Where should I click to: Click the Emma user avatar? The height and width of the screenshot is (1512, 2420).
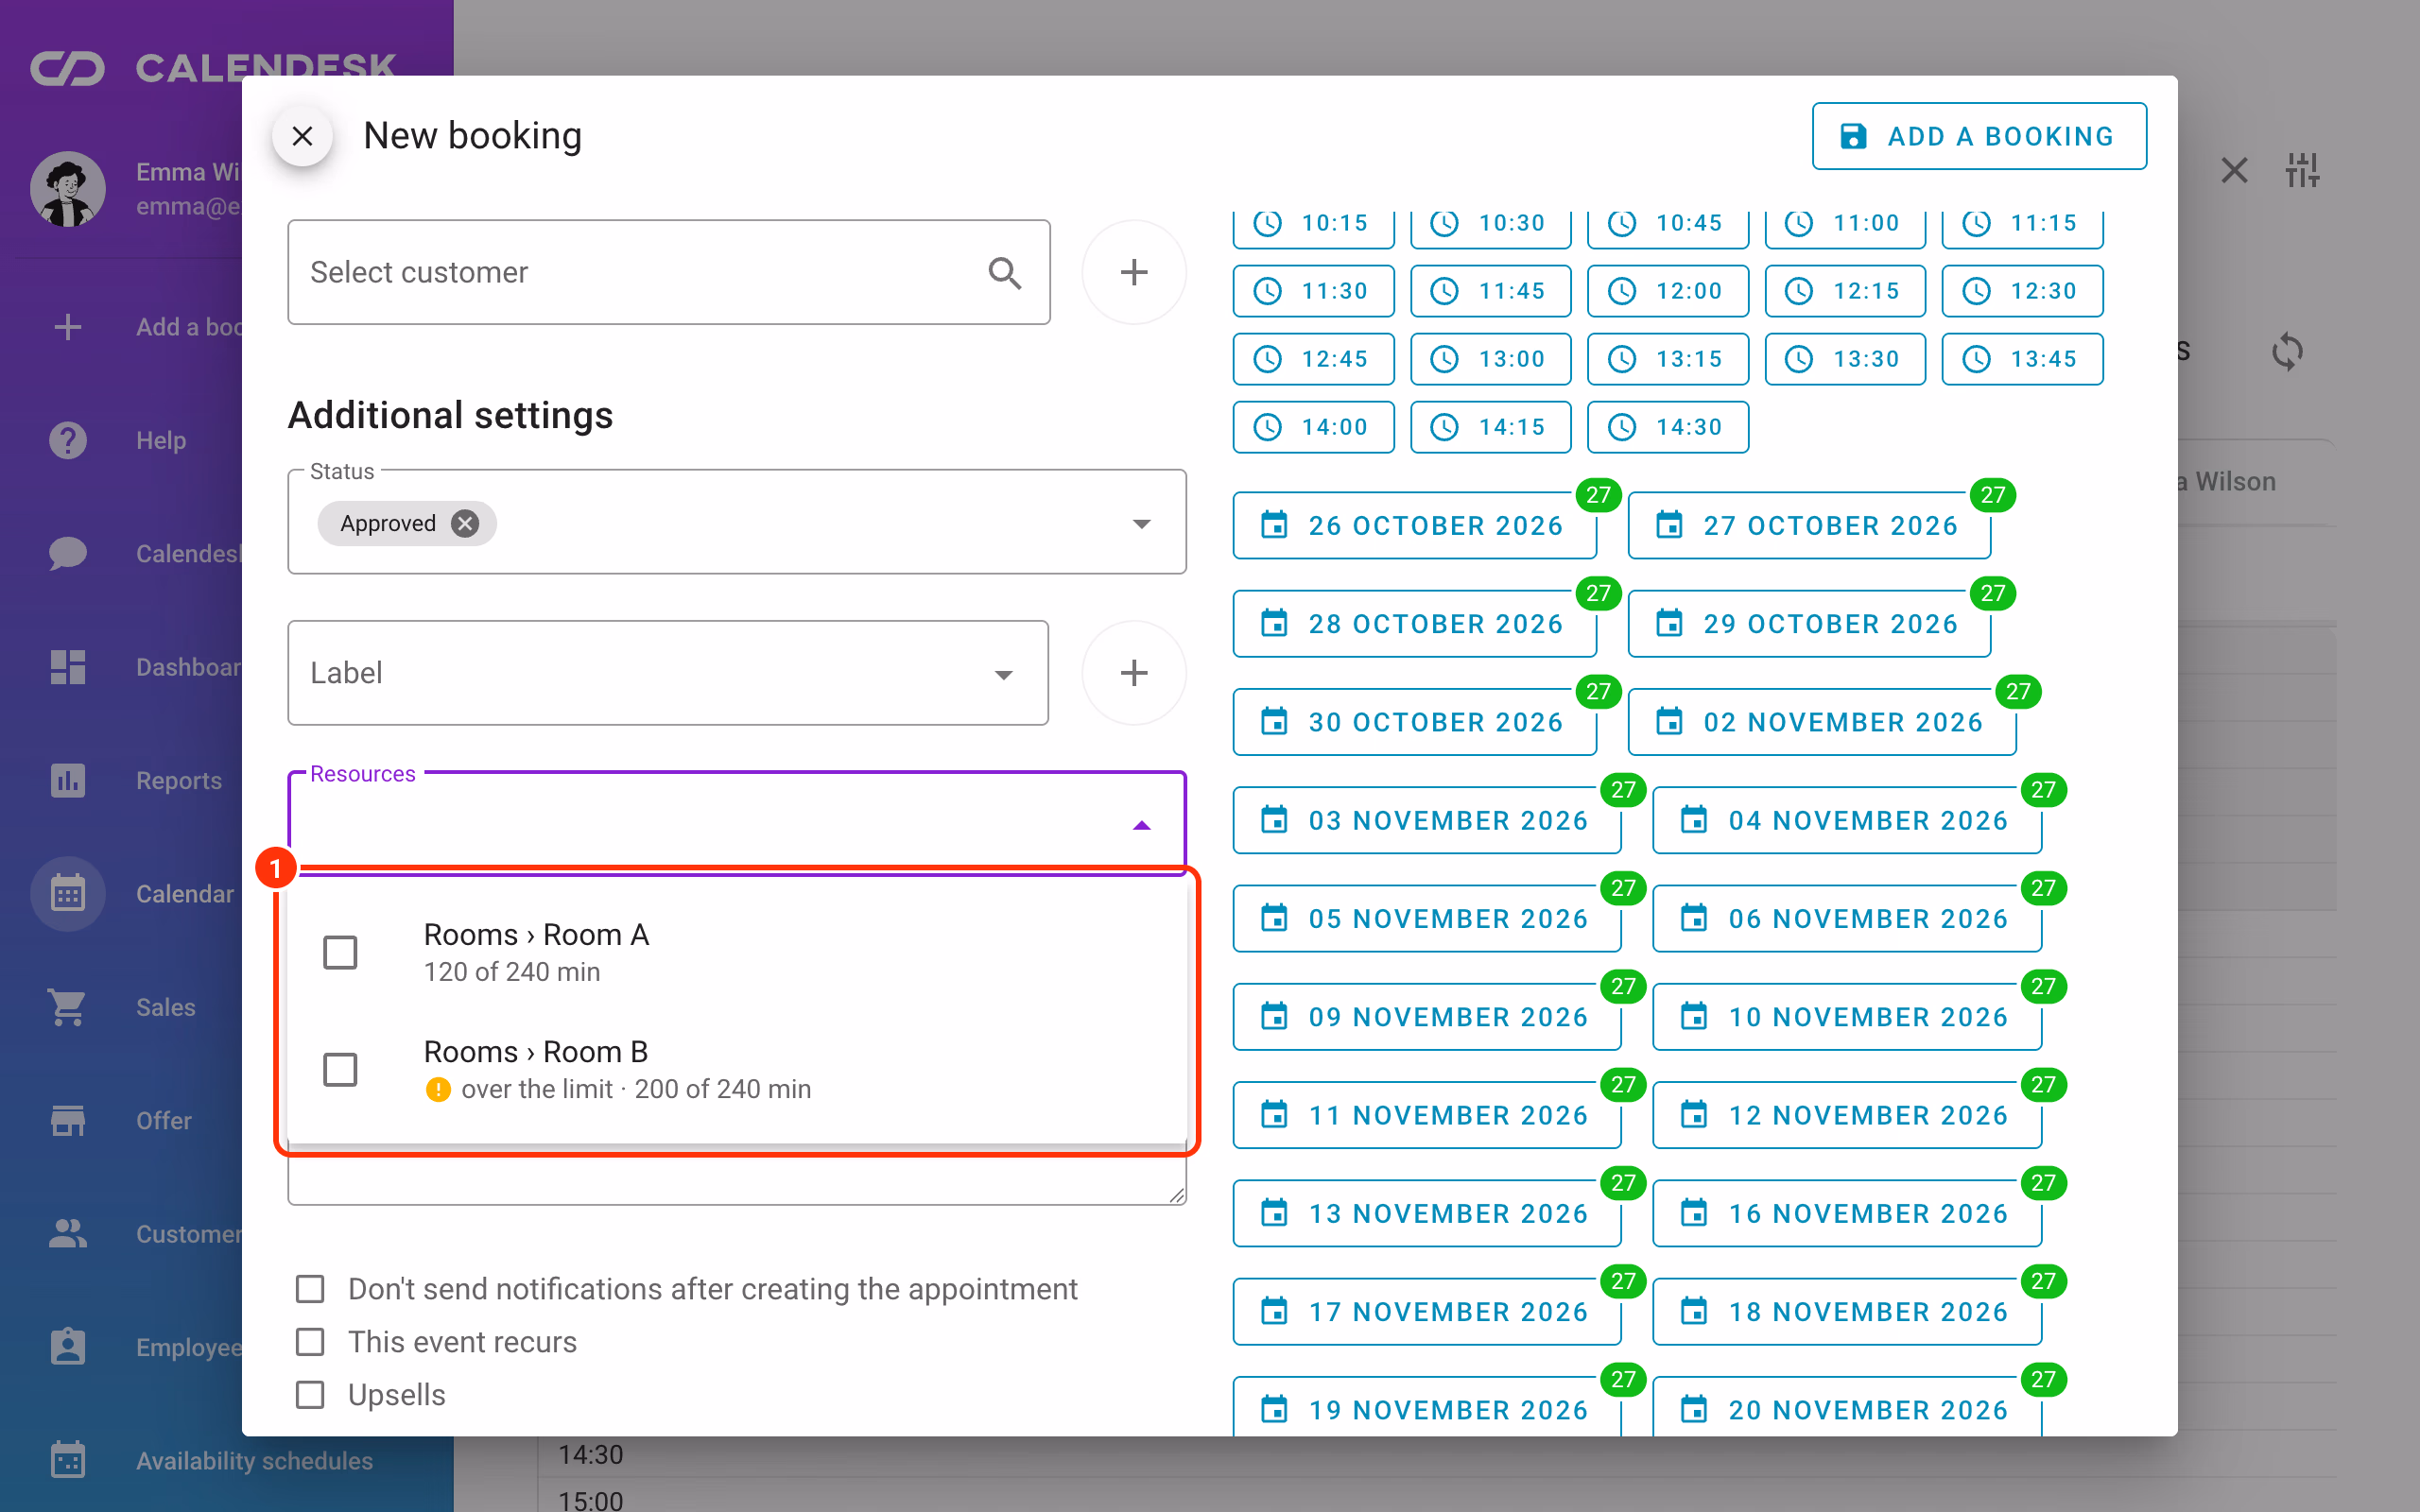68,189
